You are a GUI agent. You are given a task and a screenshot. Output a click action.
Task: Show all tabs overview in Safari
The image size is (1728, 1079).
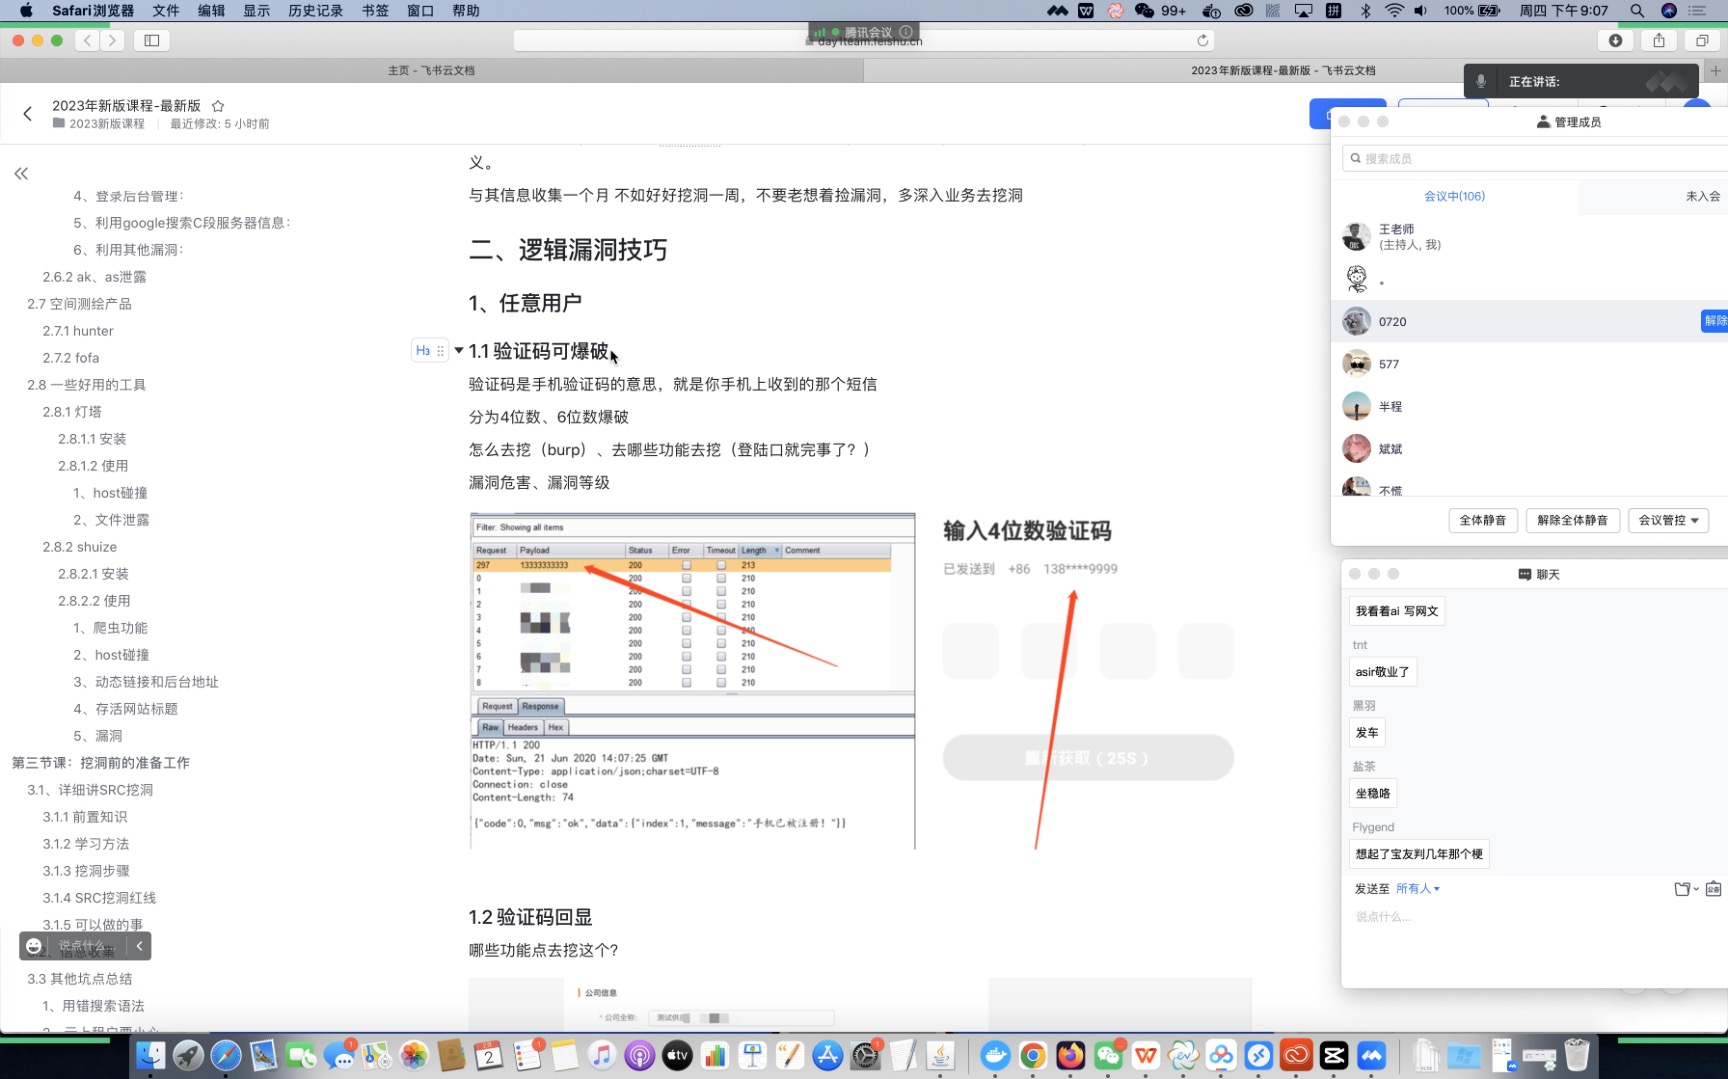click(1702, 40)
